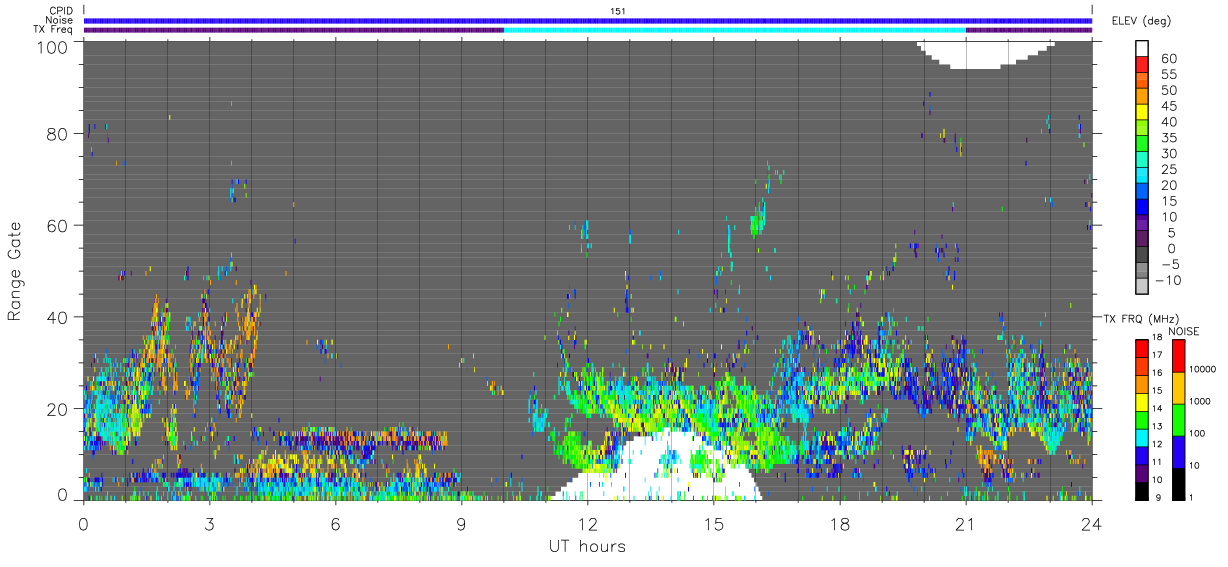This screenshot has width=1228, height=567.
Task: Pick blue NOISE segment between 10 and 100
Action: point(1178,452)
